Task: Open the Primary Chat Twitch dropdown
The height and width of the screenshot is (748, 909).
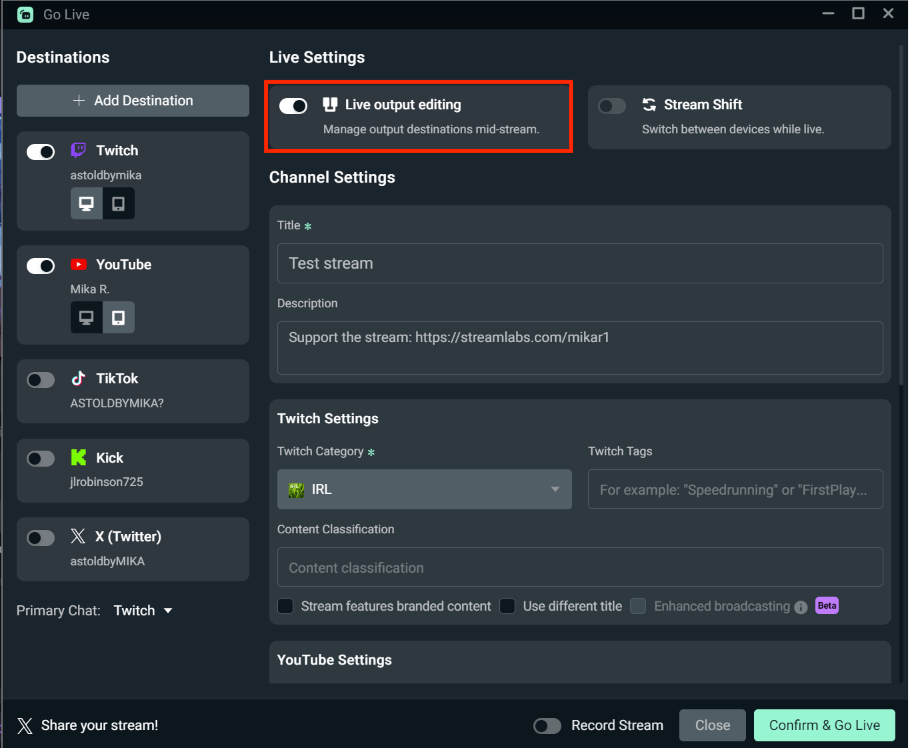Action: tap(143, 611)
